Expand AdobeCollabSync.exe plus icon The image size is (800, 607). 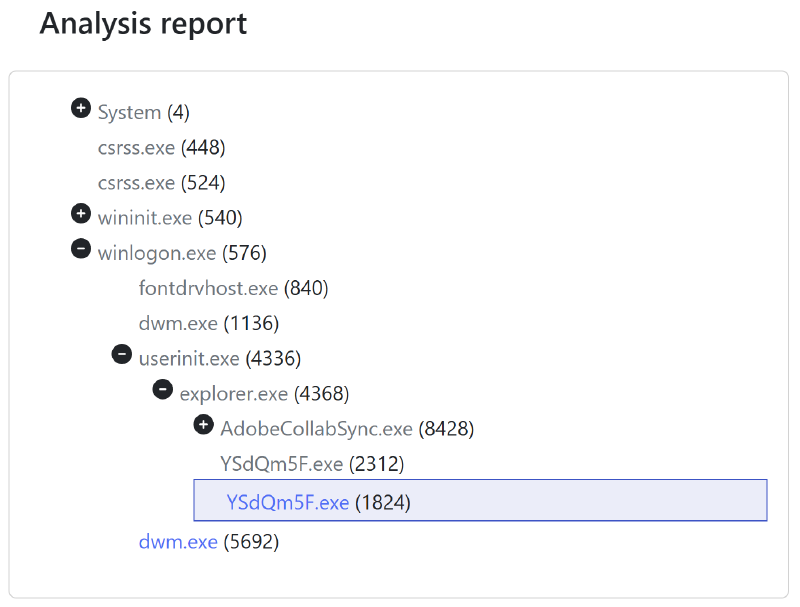point(204,425)
